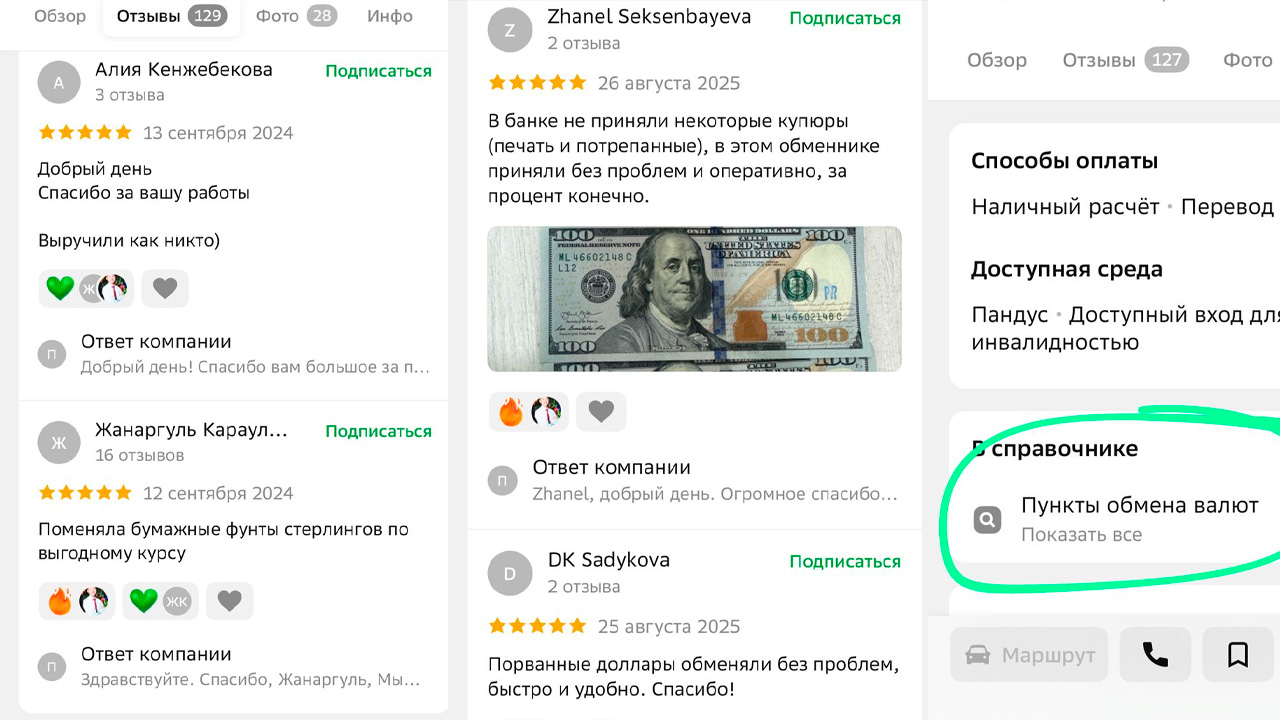Save place with the bookmark icon
The height and width of the screenshot is (720, 1280).
click(x=1238, y=655)
